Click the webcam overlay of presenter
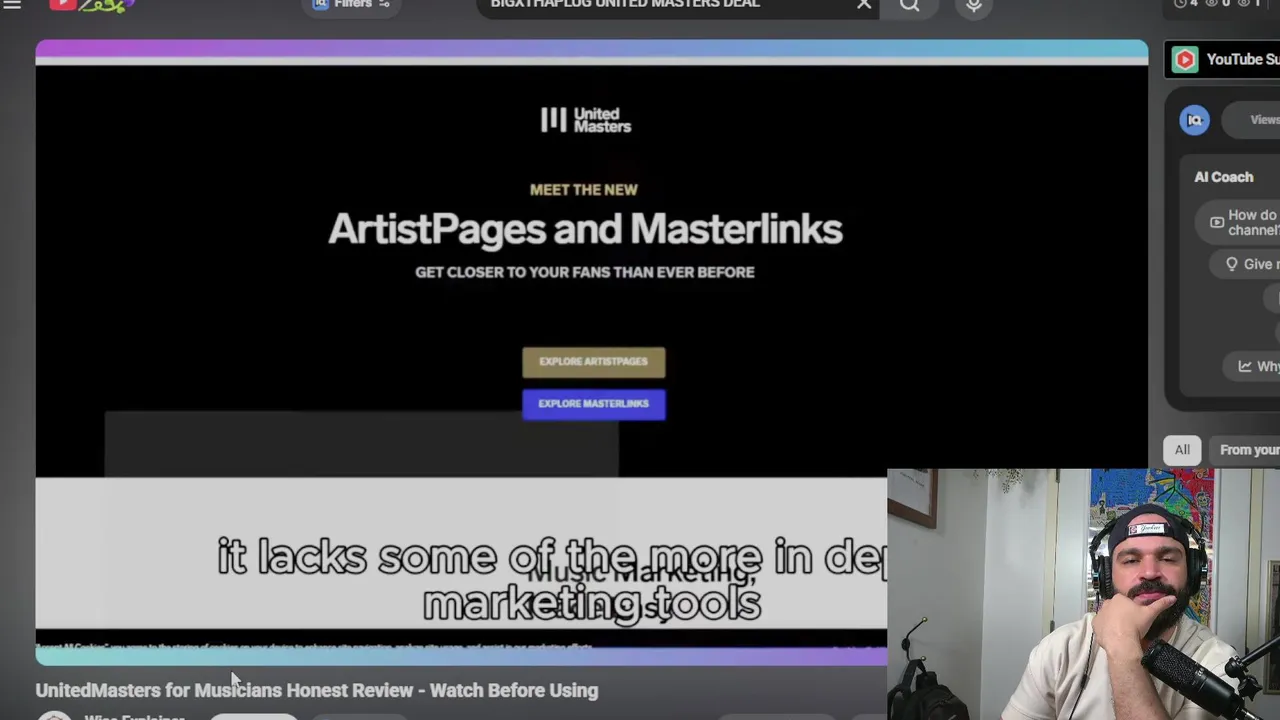 pos(1083,594)
